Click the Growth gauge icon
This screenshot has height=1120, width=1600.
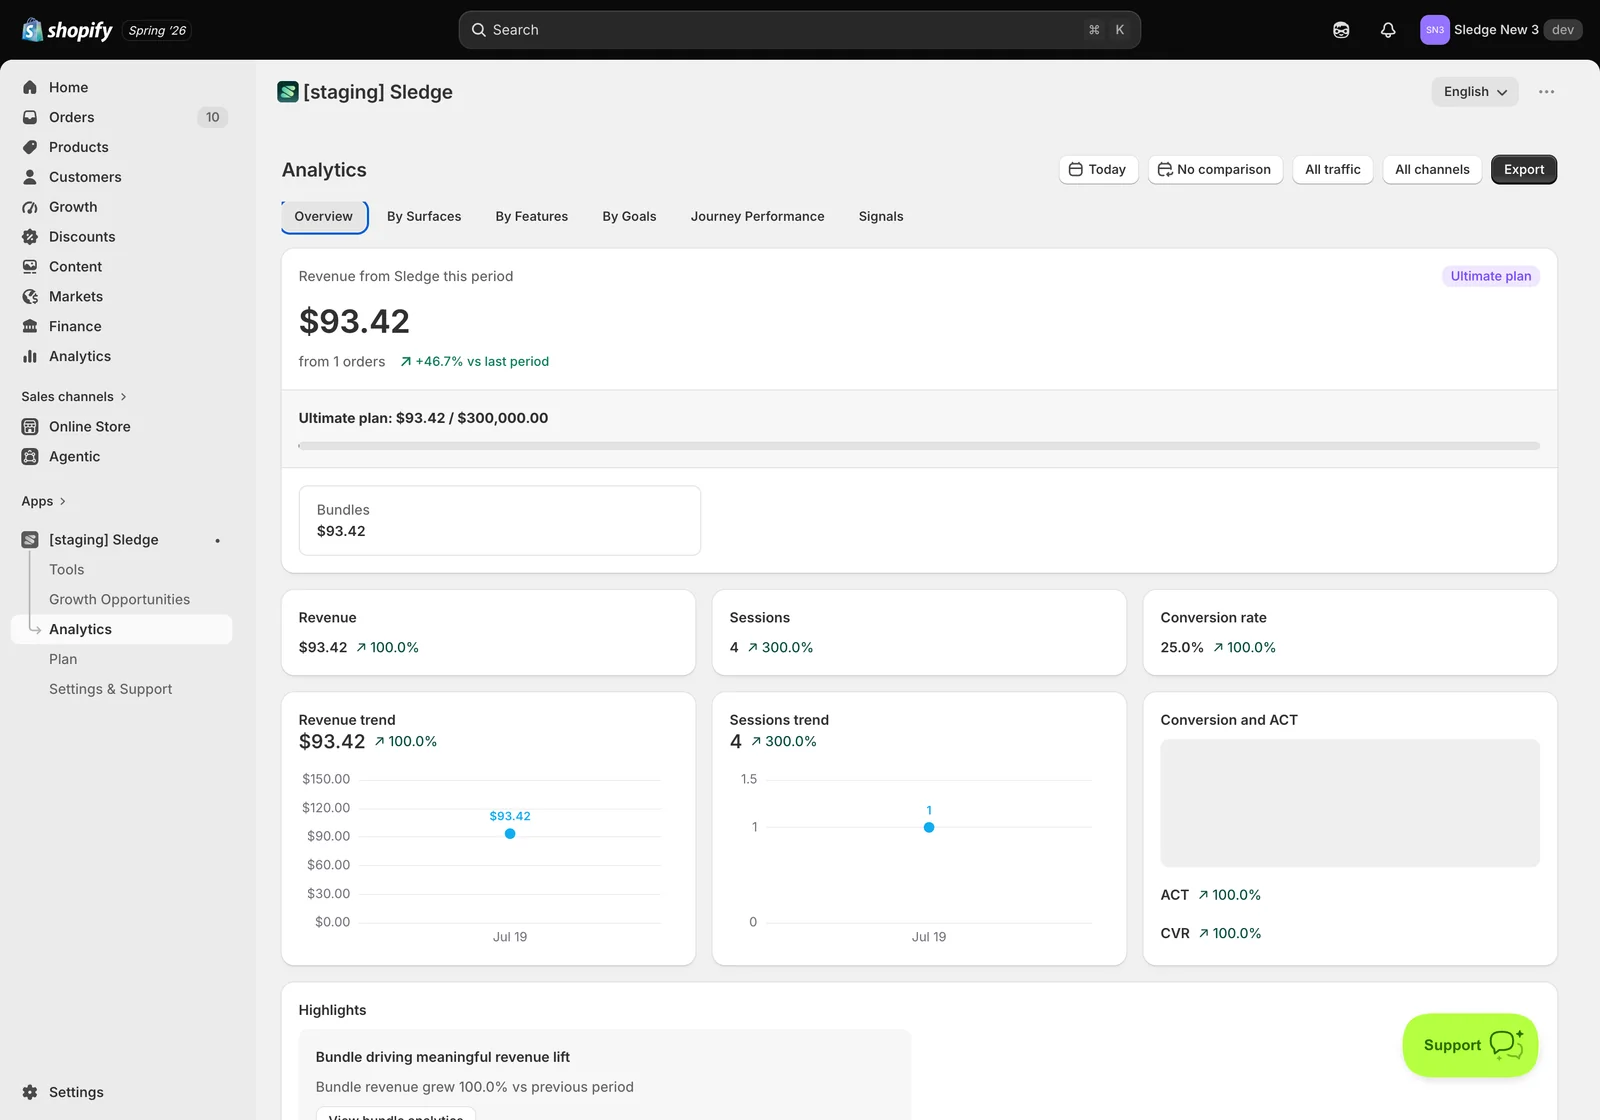click(30, 207)
